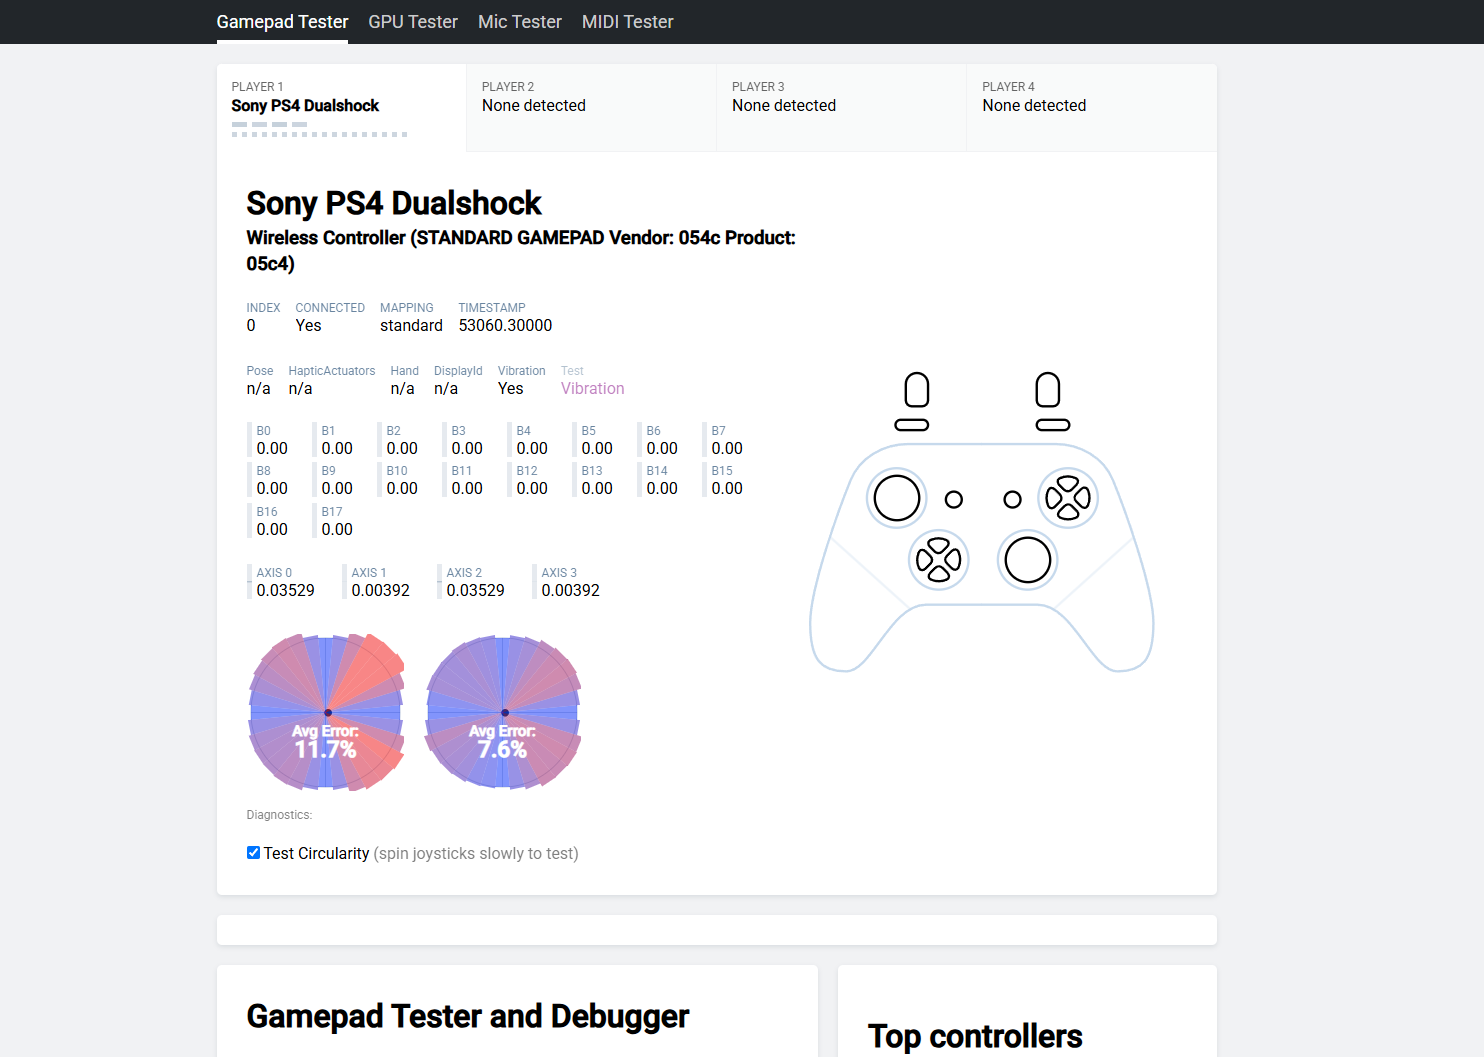Click the Vibration Yes field
The height and width of the screenshot is (1057, 1484).
point(522,381)
